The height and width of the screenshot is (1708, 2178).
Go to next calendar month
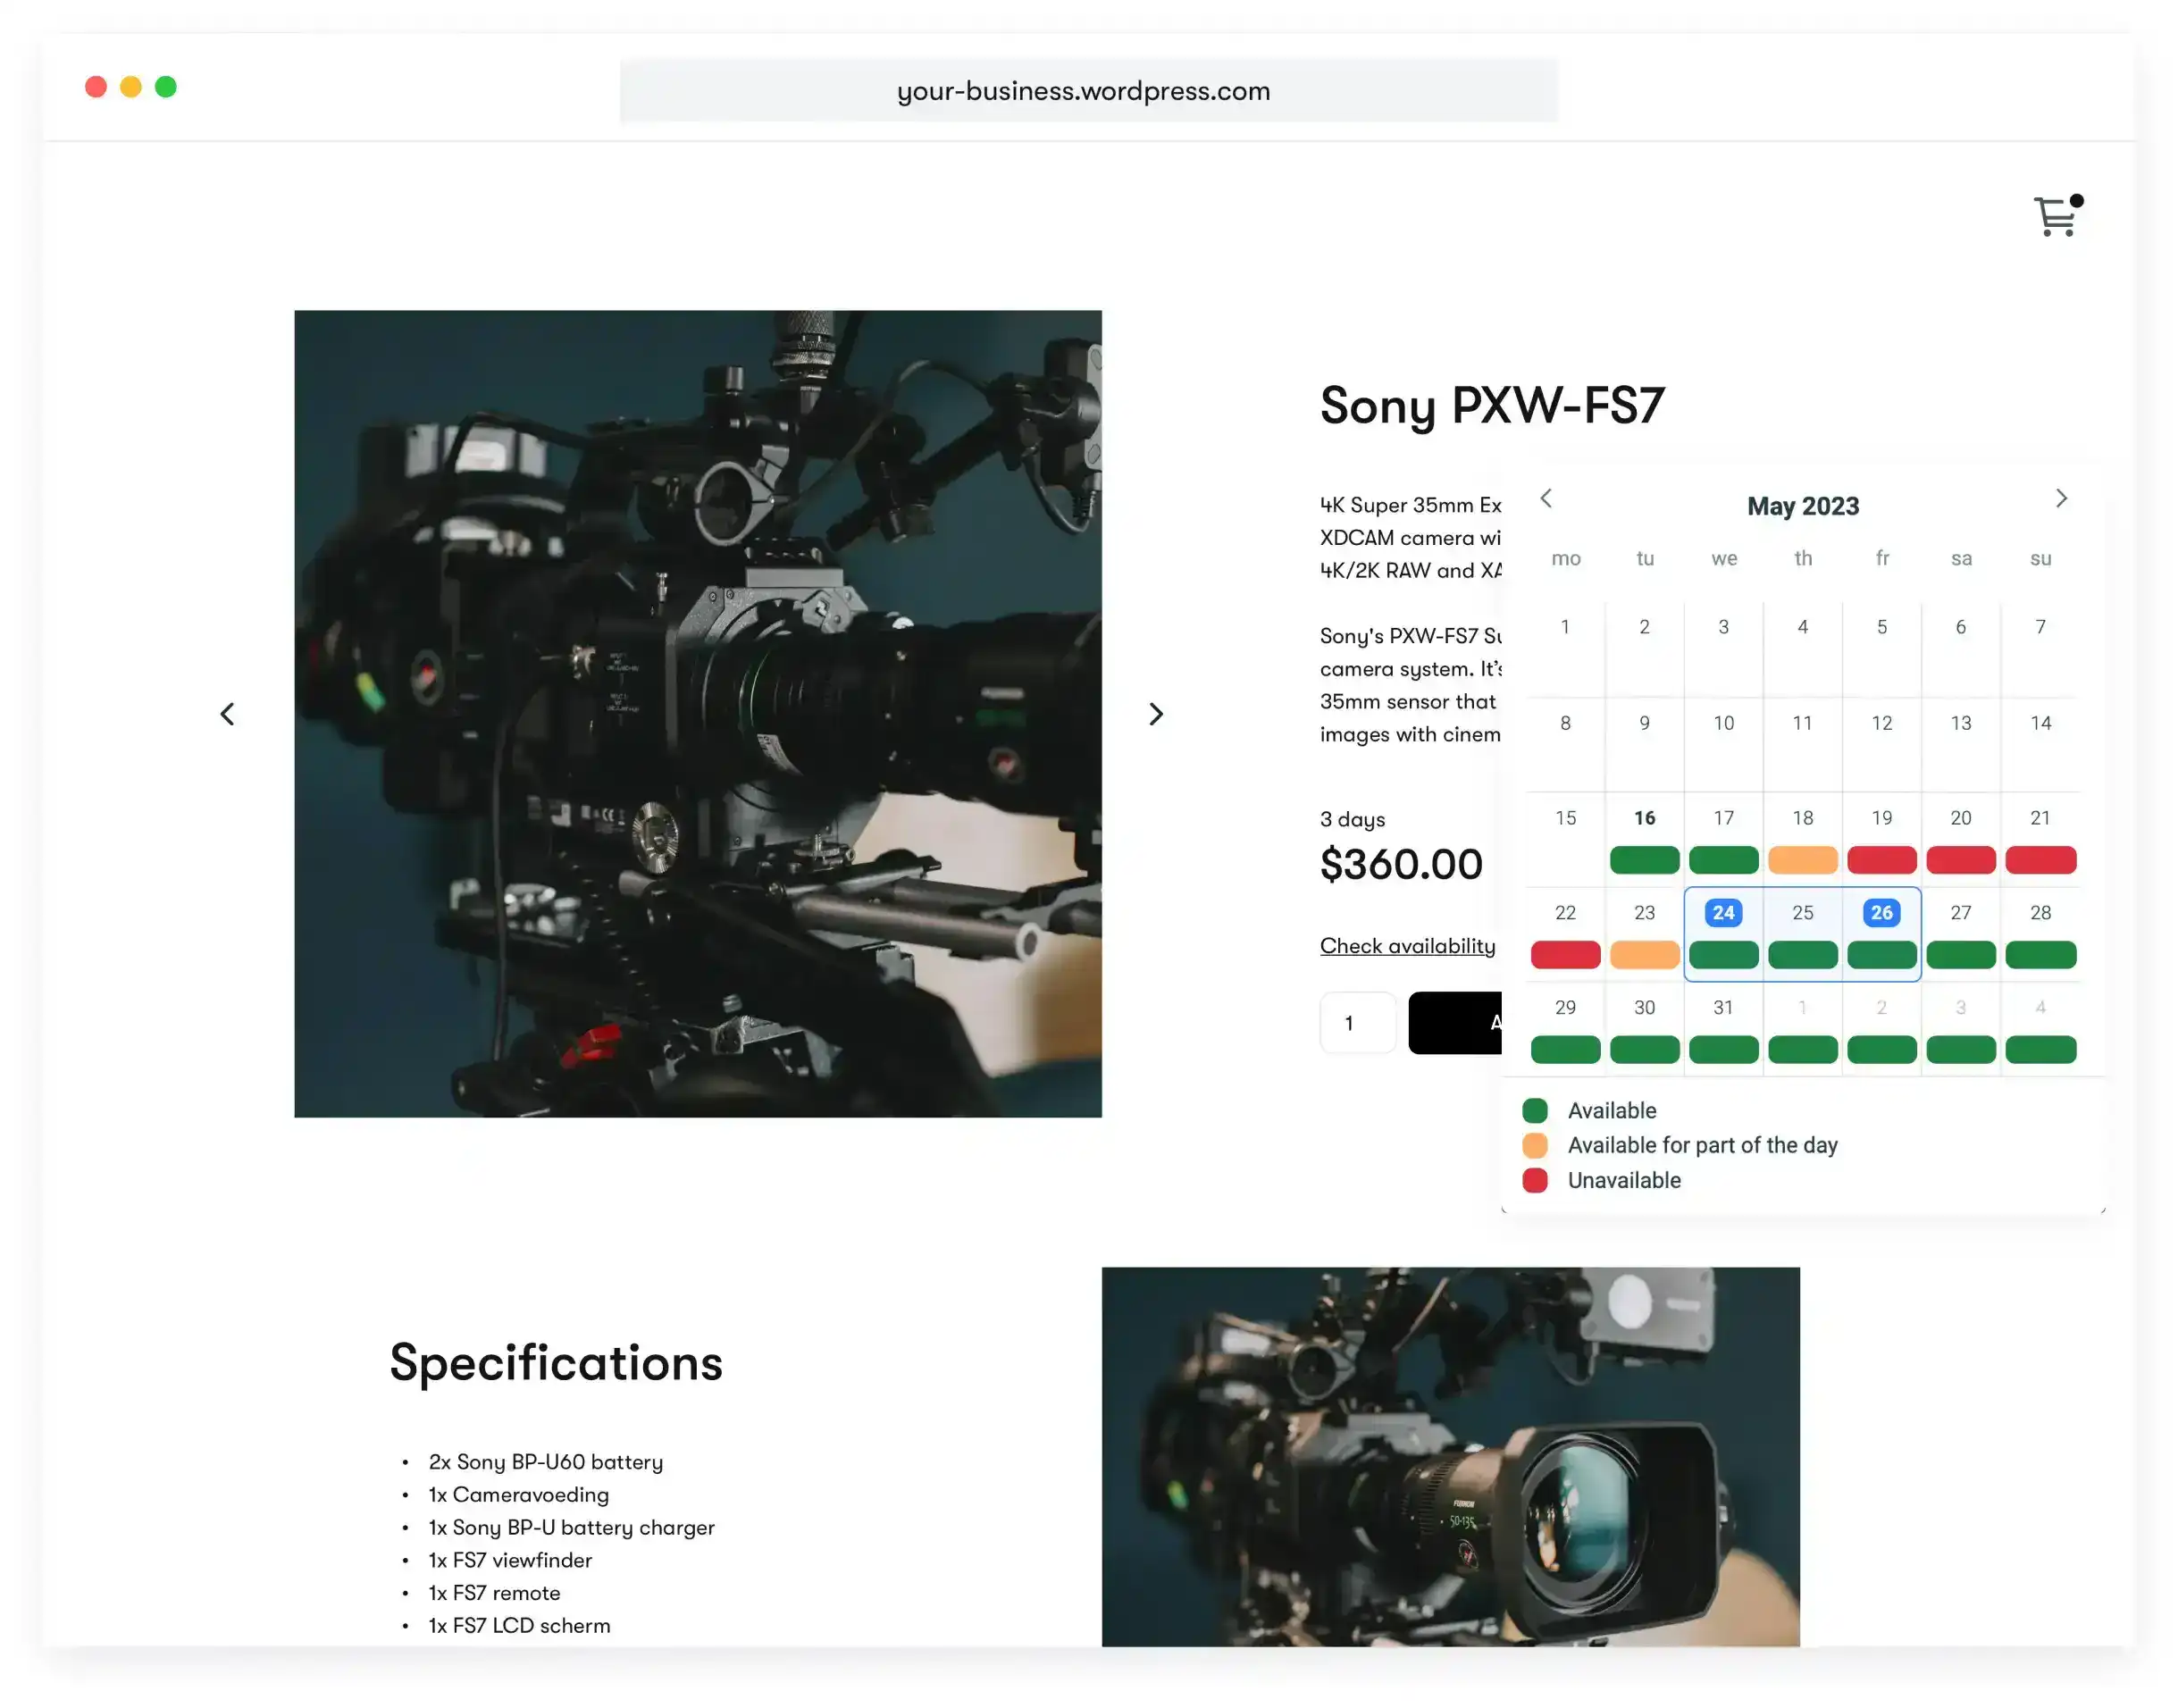click(x=2061, y=498)
